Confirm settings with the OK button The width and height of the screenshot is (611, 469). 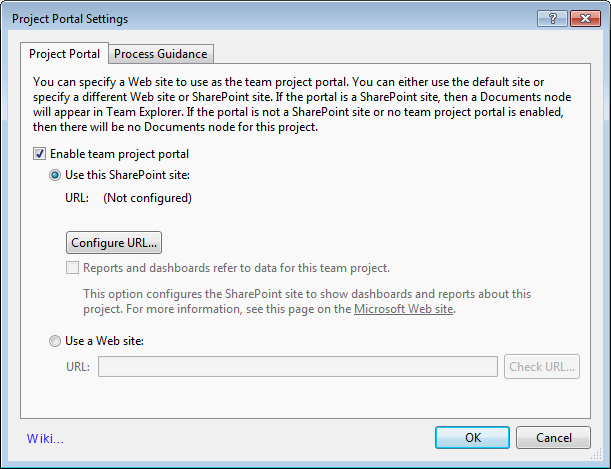click(x=473, y=438)
